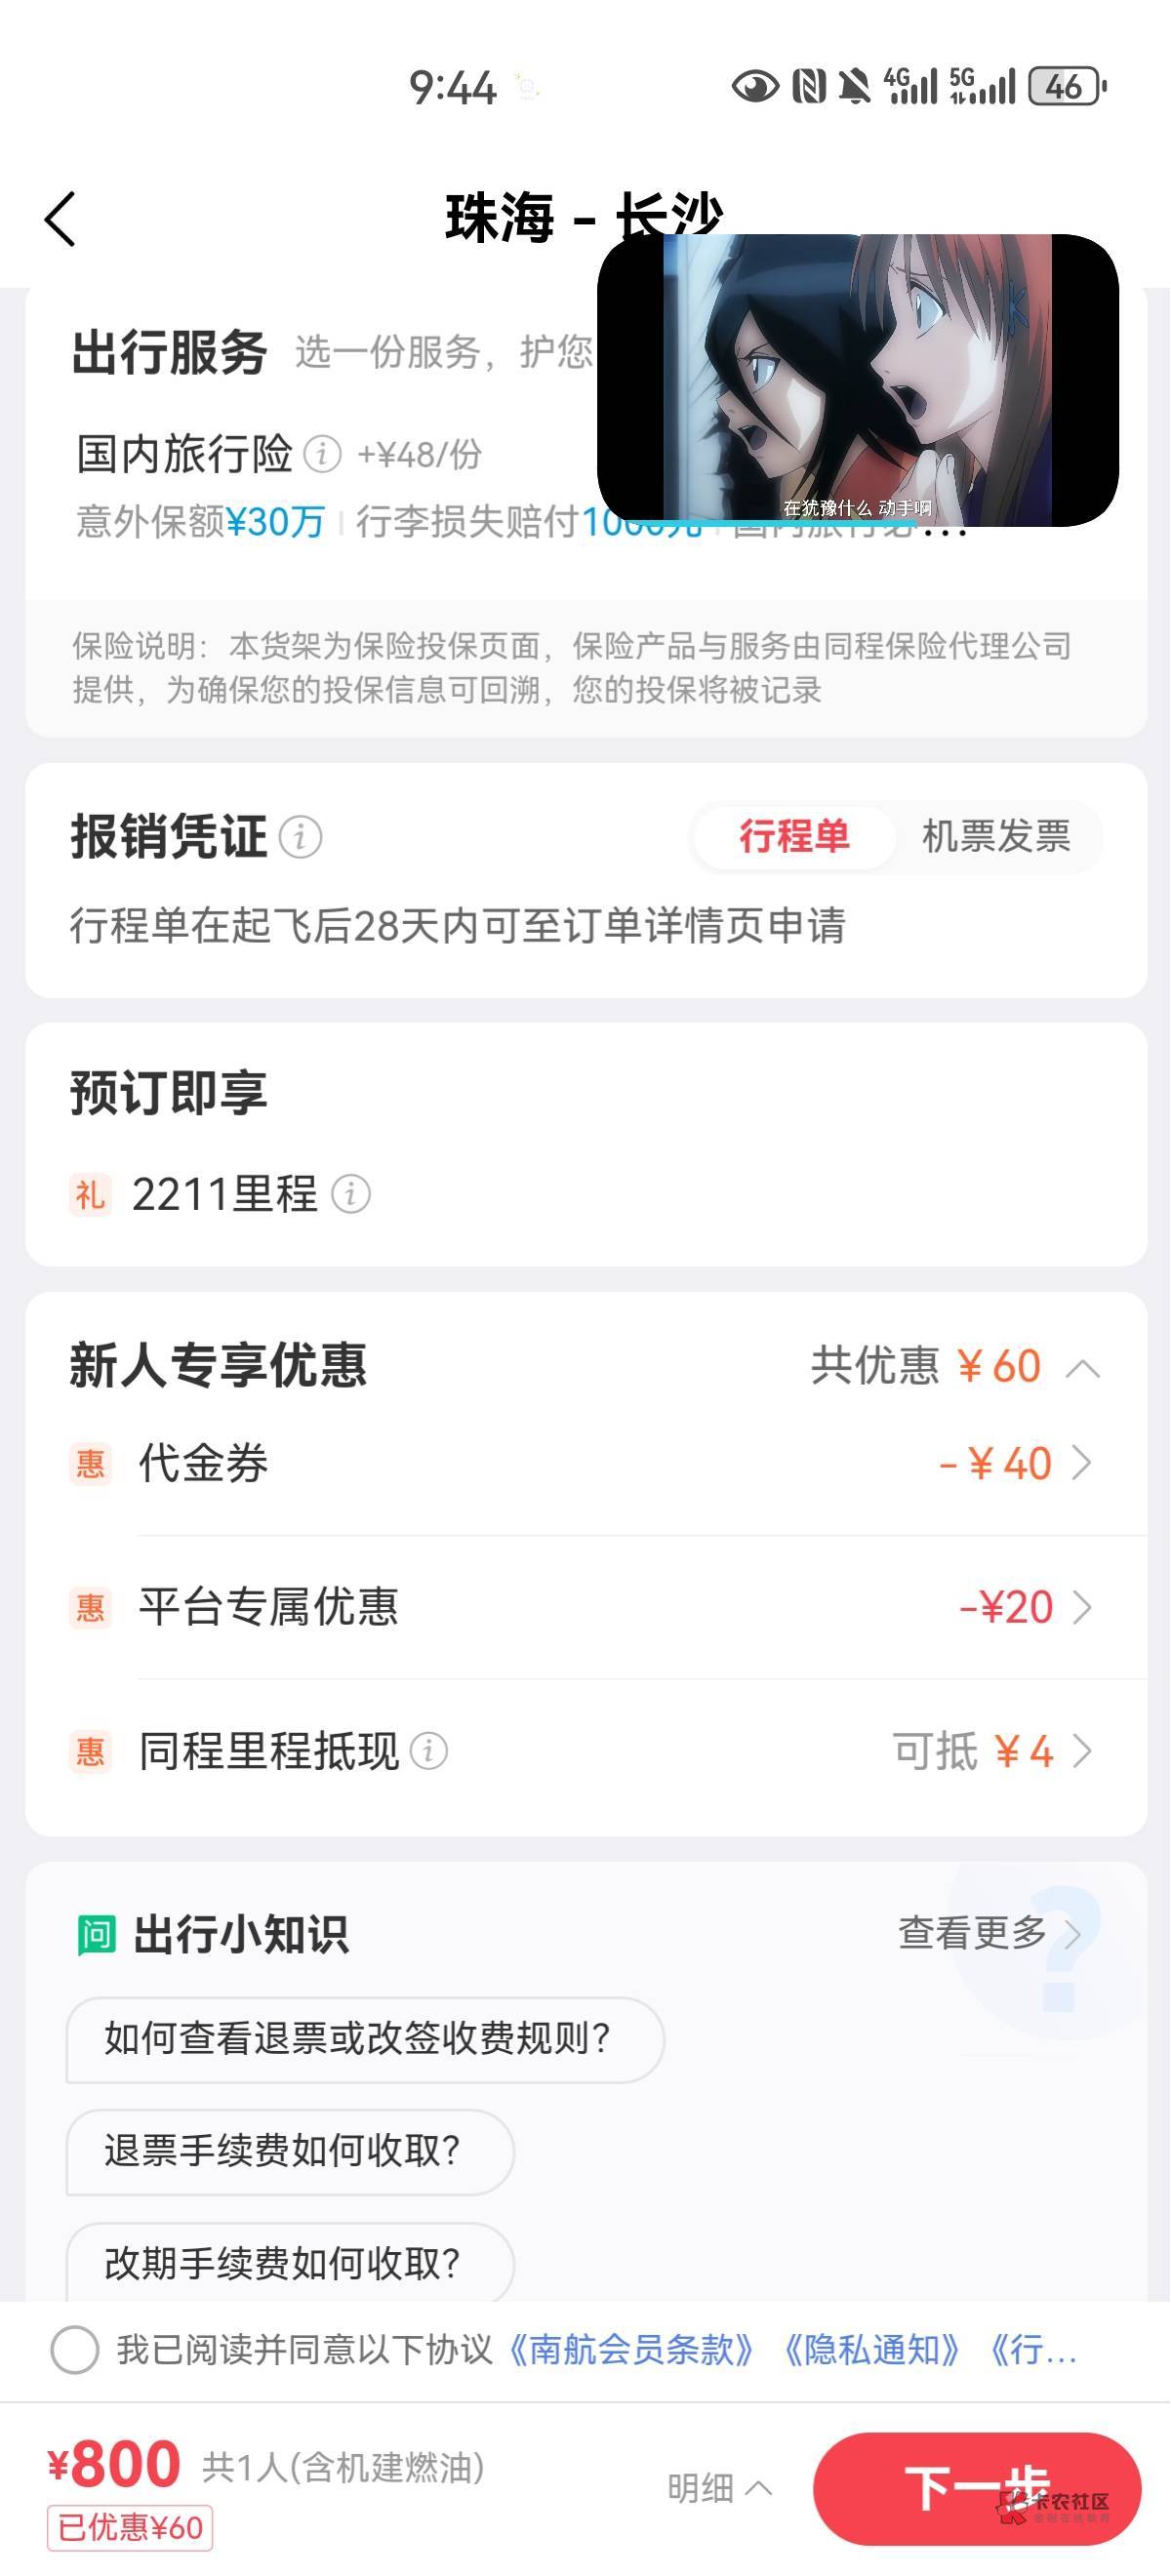
Task: Tap the floating anime video thumbnail
Action: 857,380
